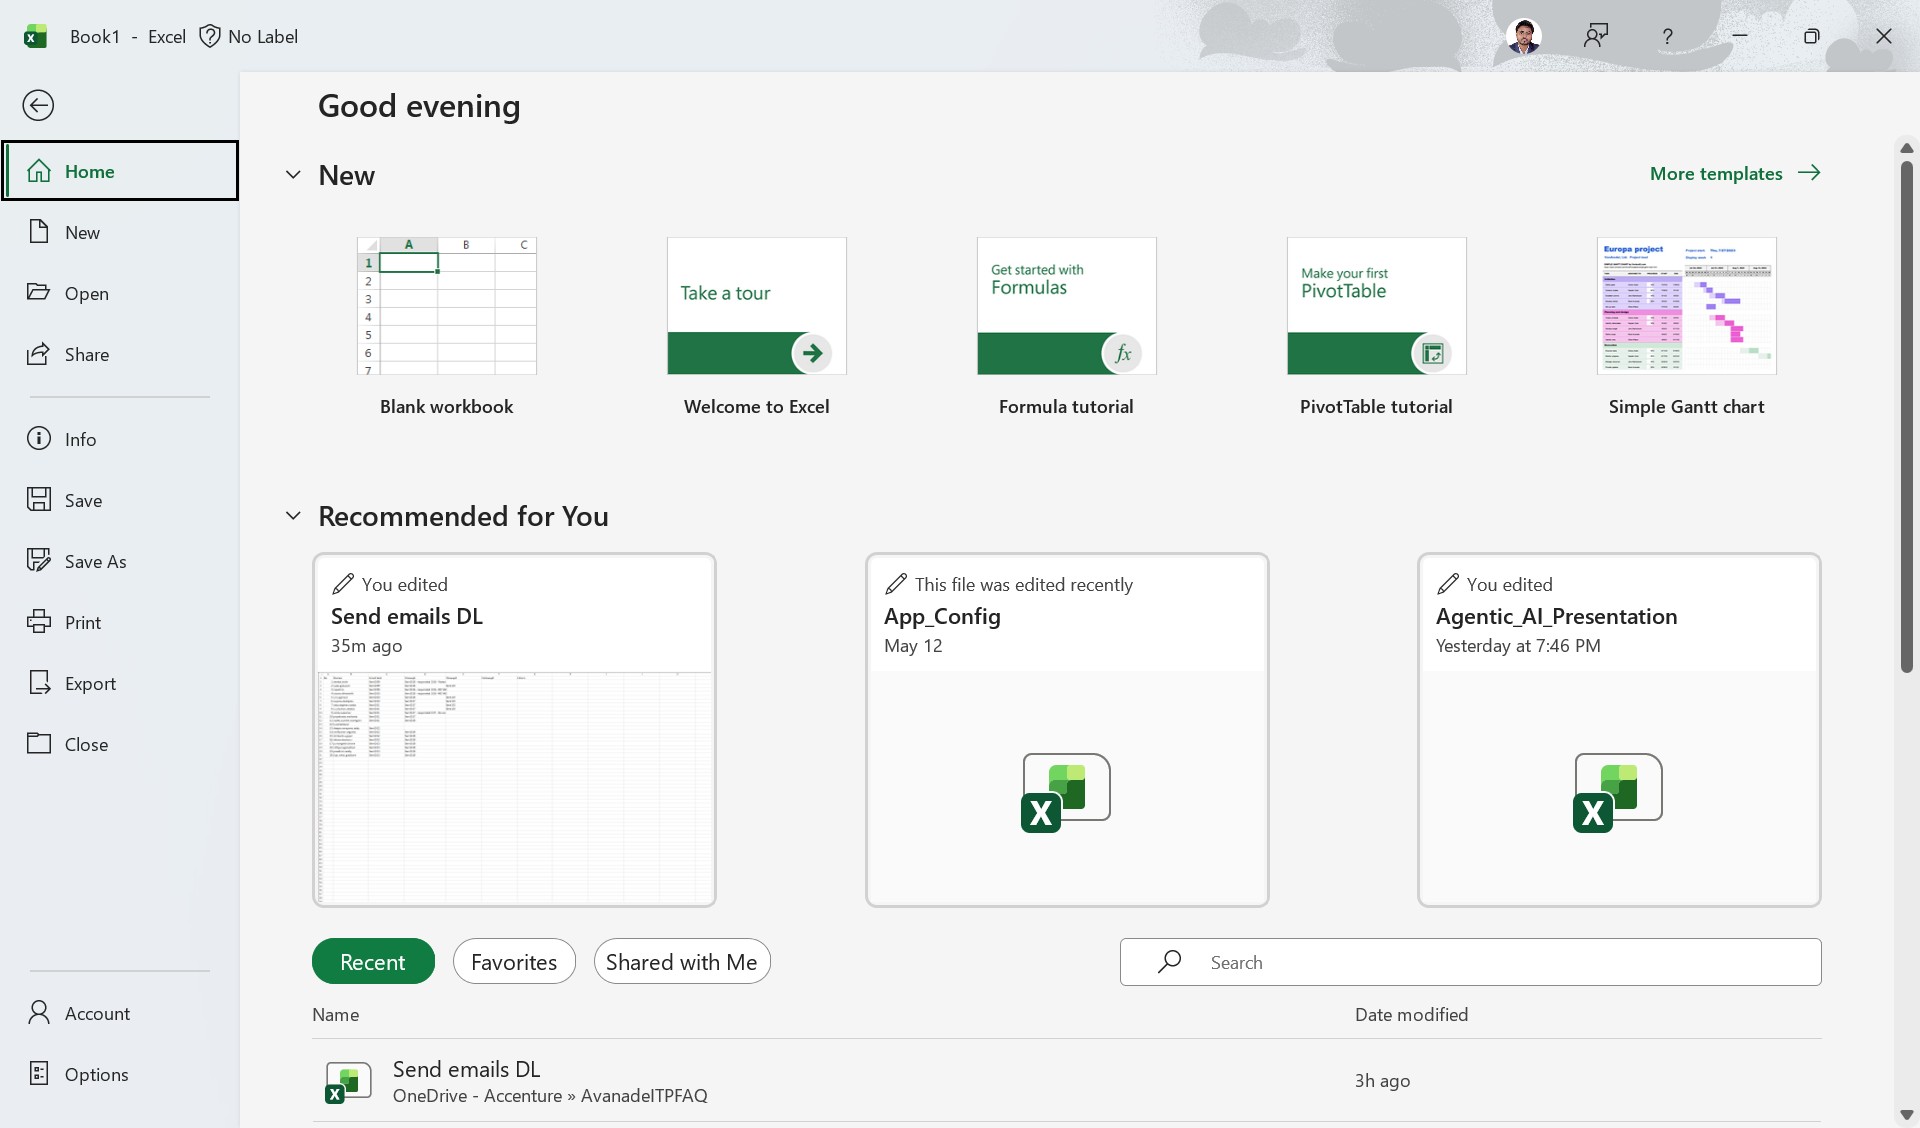Image resolution: width=1920 pixels, height=1128 pixels.
Task: Open the Print page
Action: pos(120,622)
